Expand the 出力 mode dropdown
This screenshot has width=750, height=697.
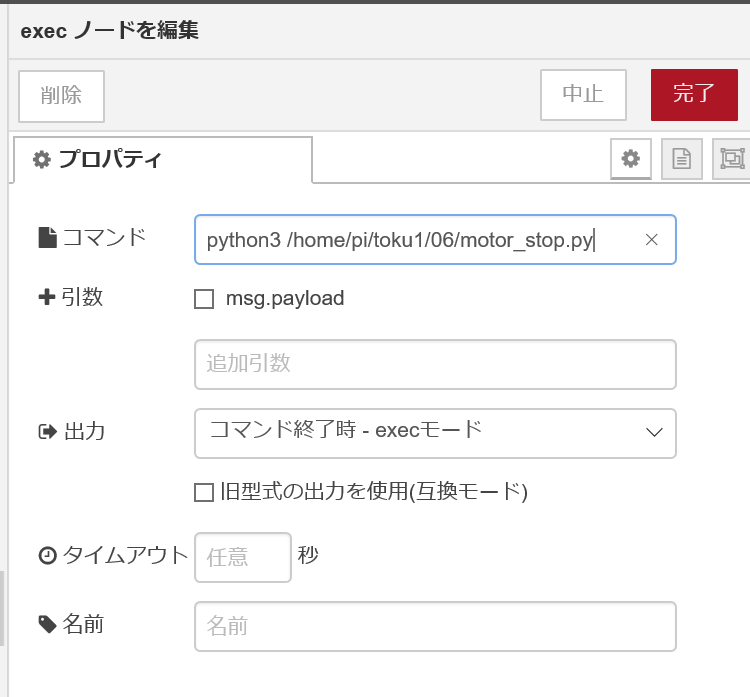(435, 432)
